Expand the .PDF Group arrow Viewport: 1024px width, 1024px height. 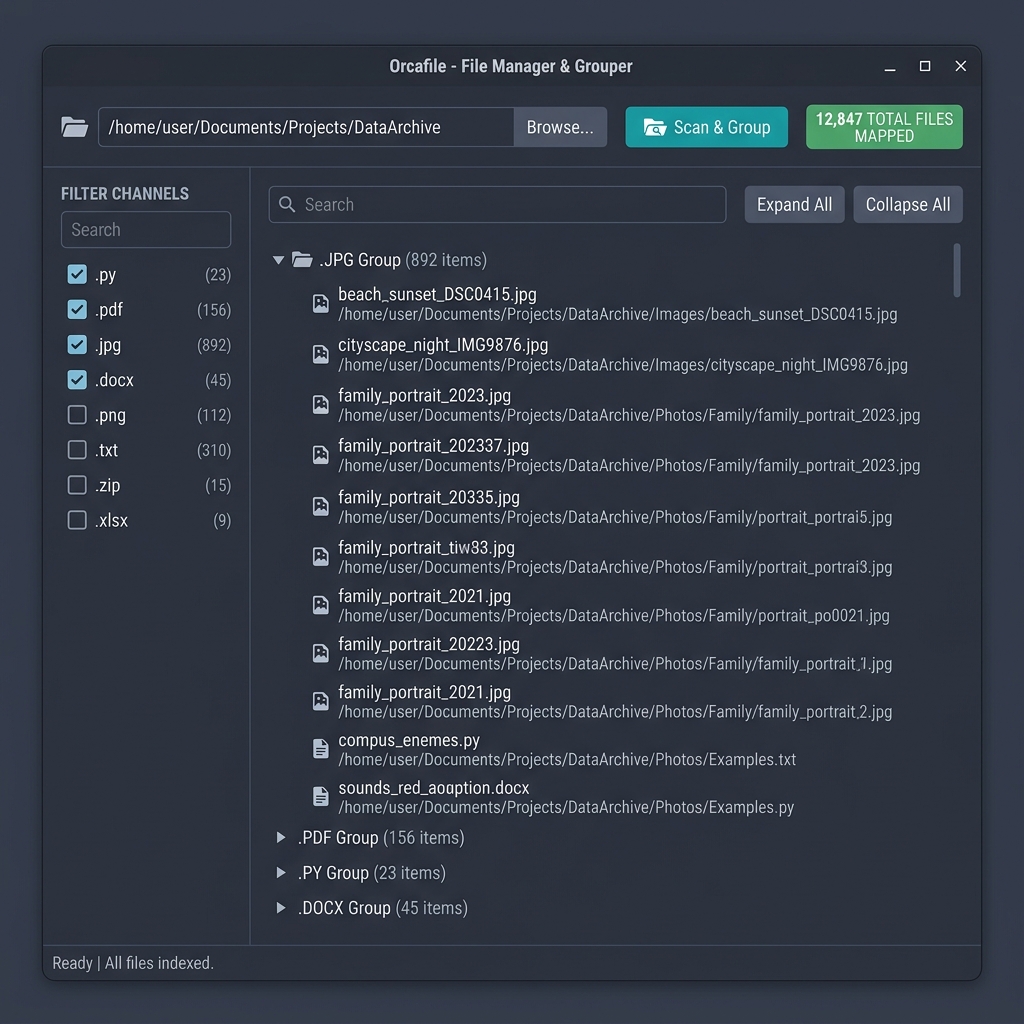[x=281, y=837]
